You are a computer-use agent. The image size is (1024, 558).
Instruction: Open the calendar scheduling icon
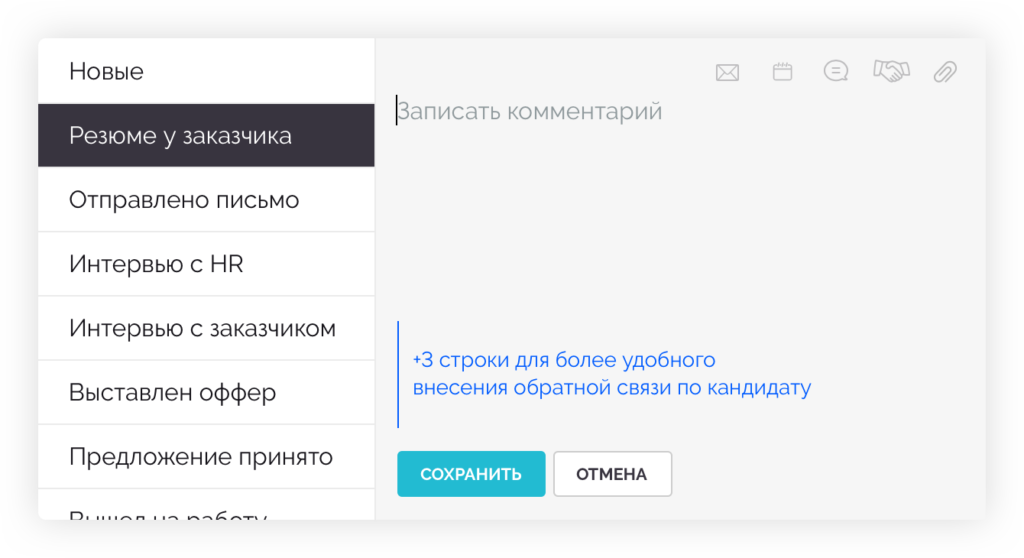(x=782, y=71)
